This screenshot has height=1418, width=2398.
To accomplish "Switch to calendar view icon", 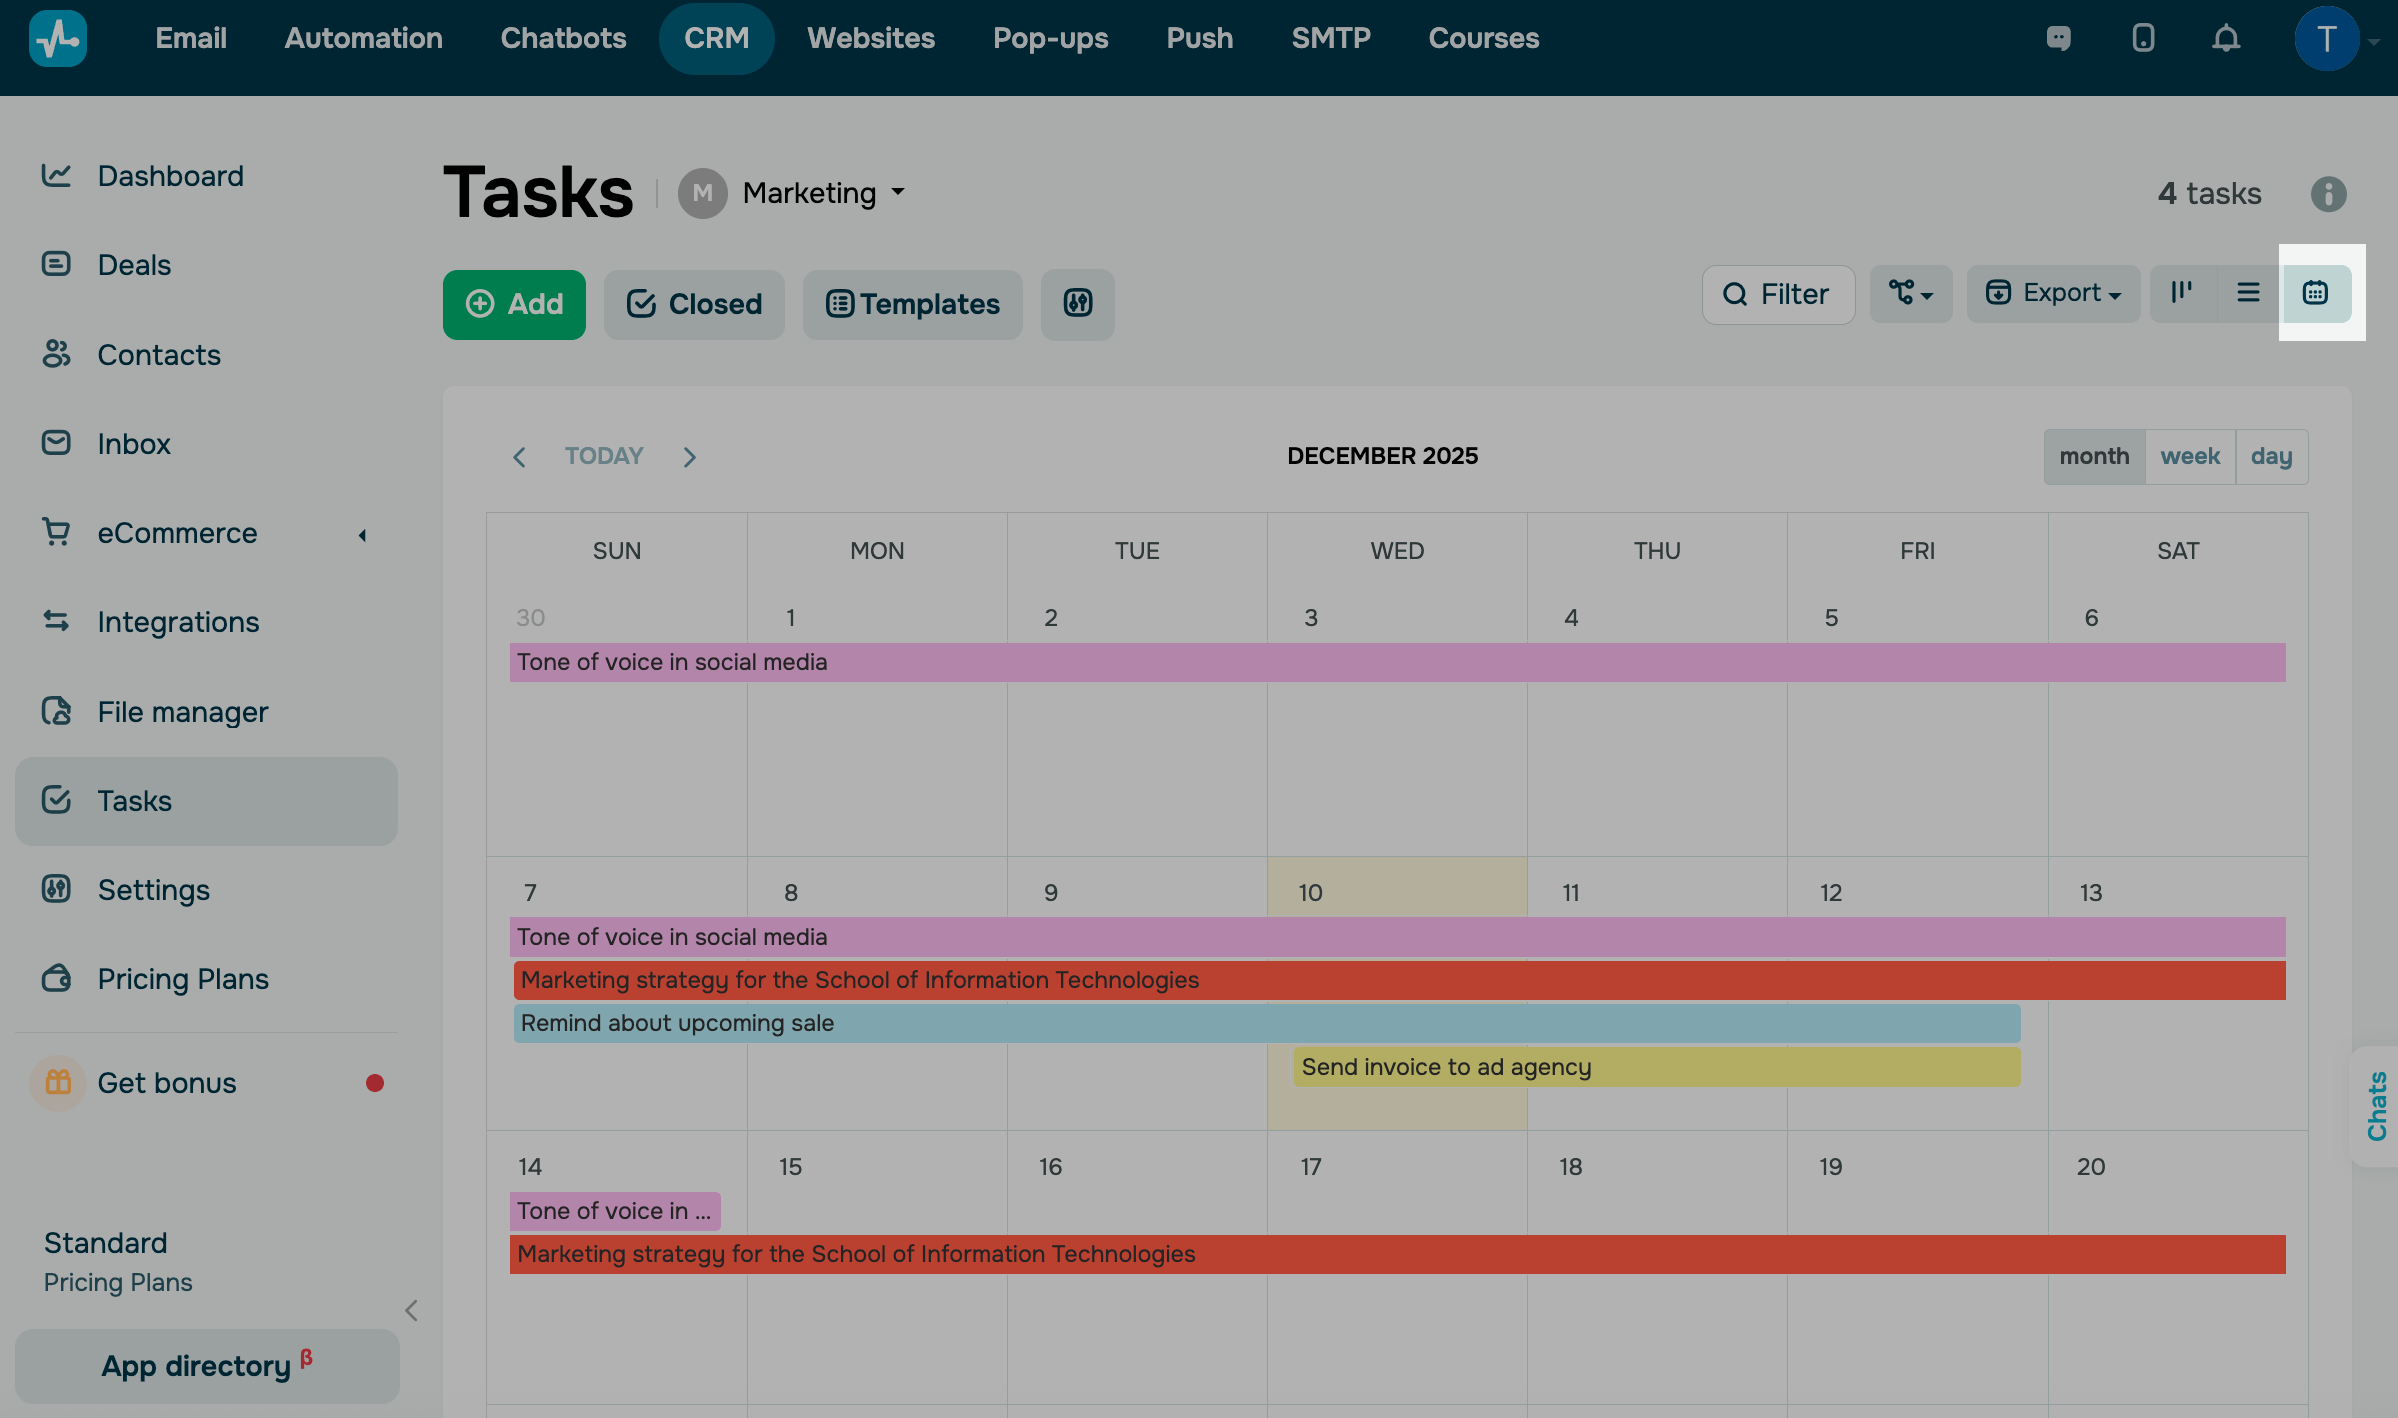I will (2315, 293).
